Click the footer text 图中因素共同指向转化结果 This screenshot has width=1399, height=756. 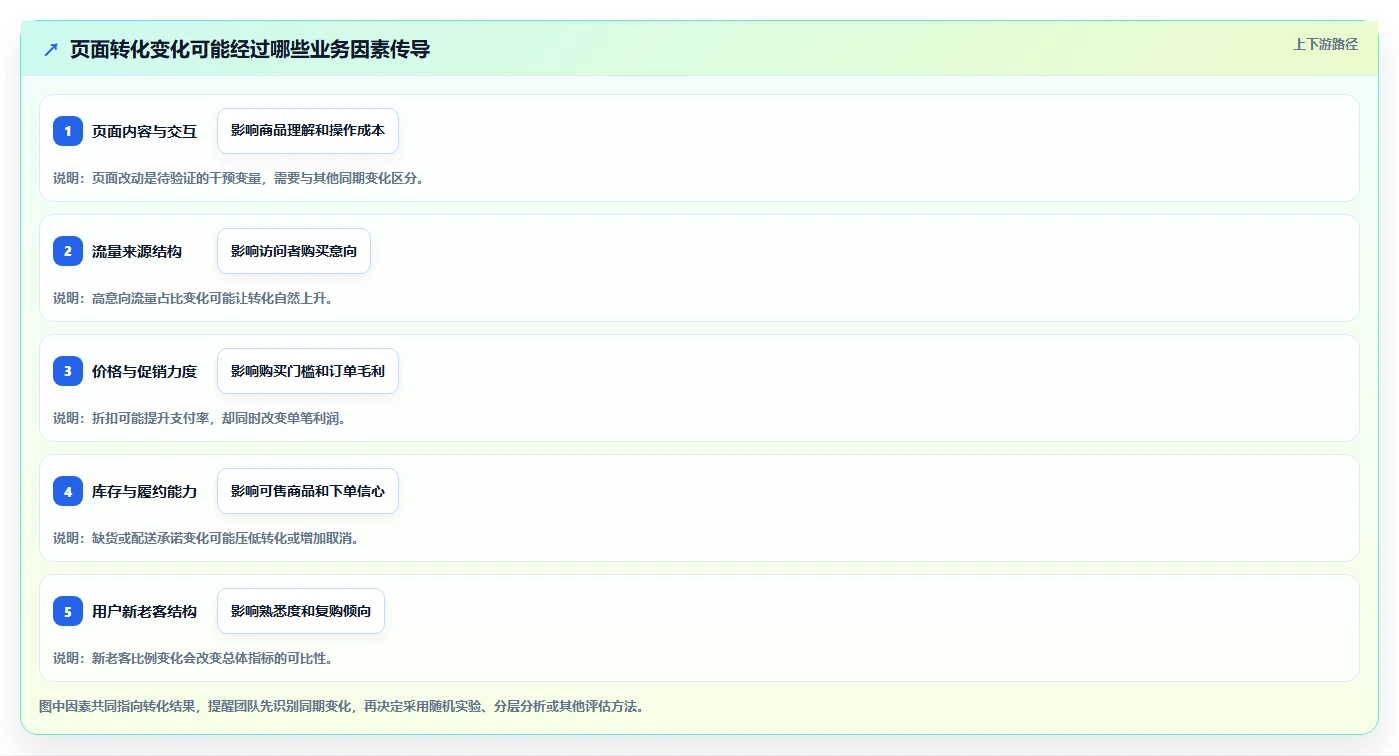[x=117, y=706]
